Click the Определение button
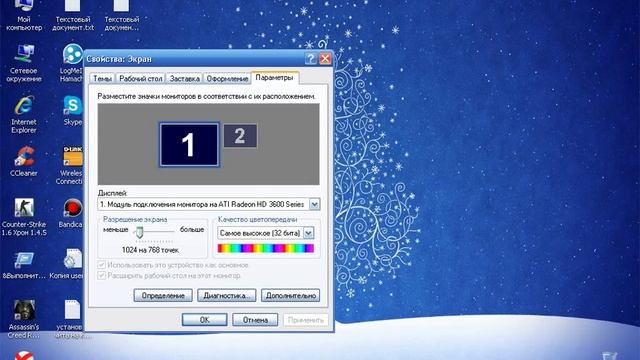This screenshot has width=640, height=360. (163, 296)
